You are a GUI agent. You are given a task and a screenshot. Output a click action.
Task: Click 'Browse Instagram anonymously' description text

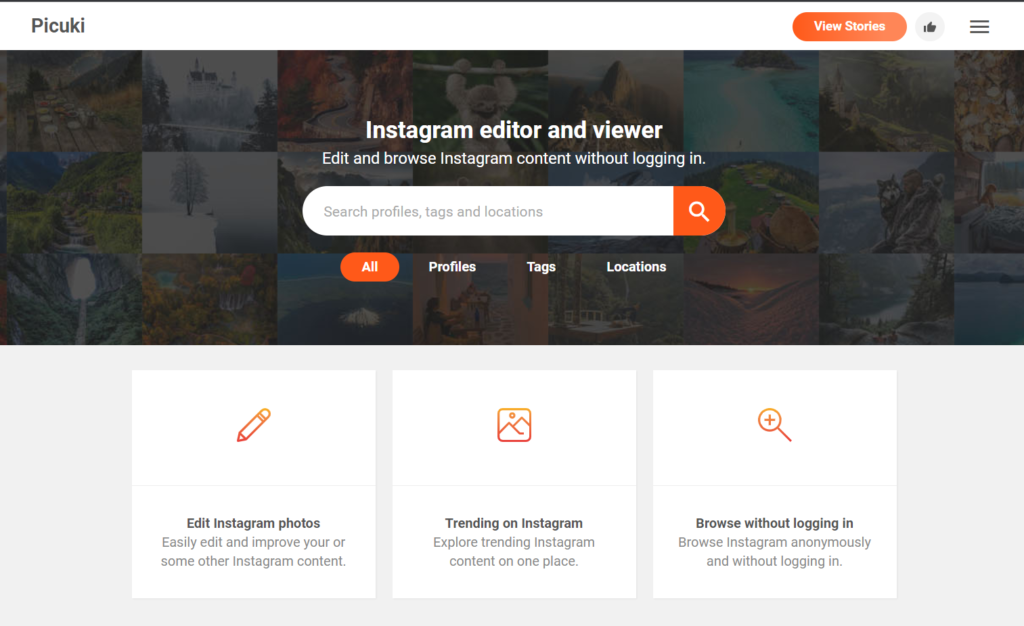(775, 552)
